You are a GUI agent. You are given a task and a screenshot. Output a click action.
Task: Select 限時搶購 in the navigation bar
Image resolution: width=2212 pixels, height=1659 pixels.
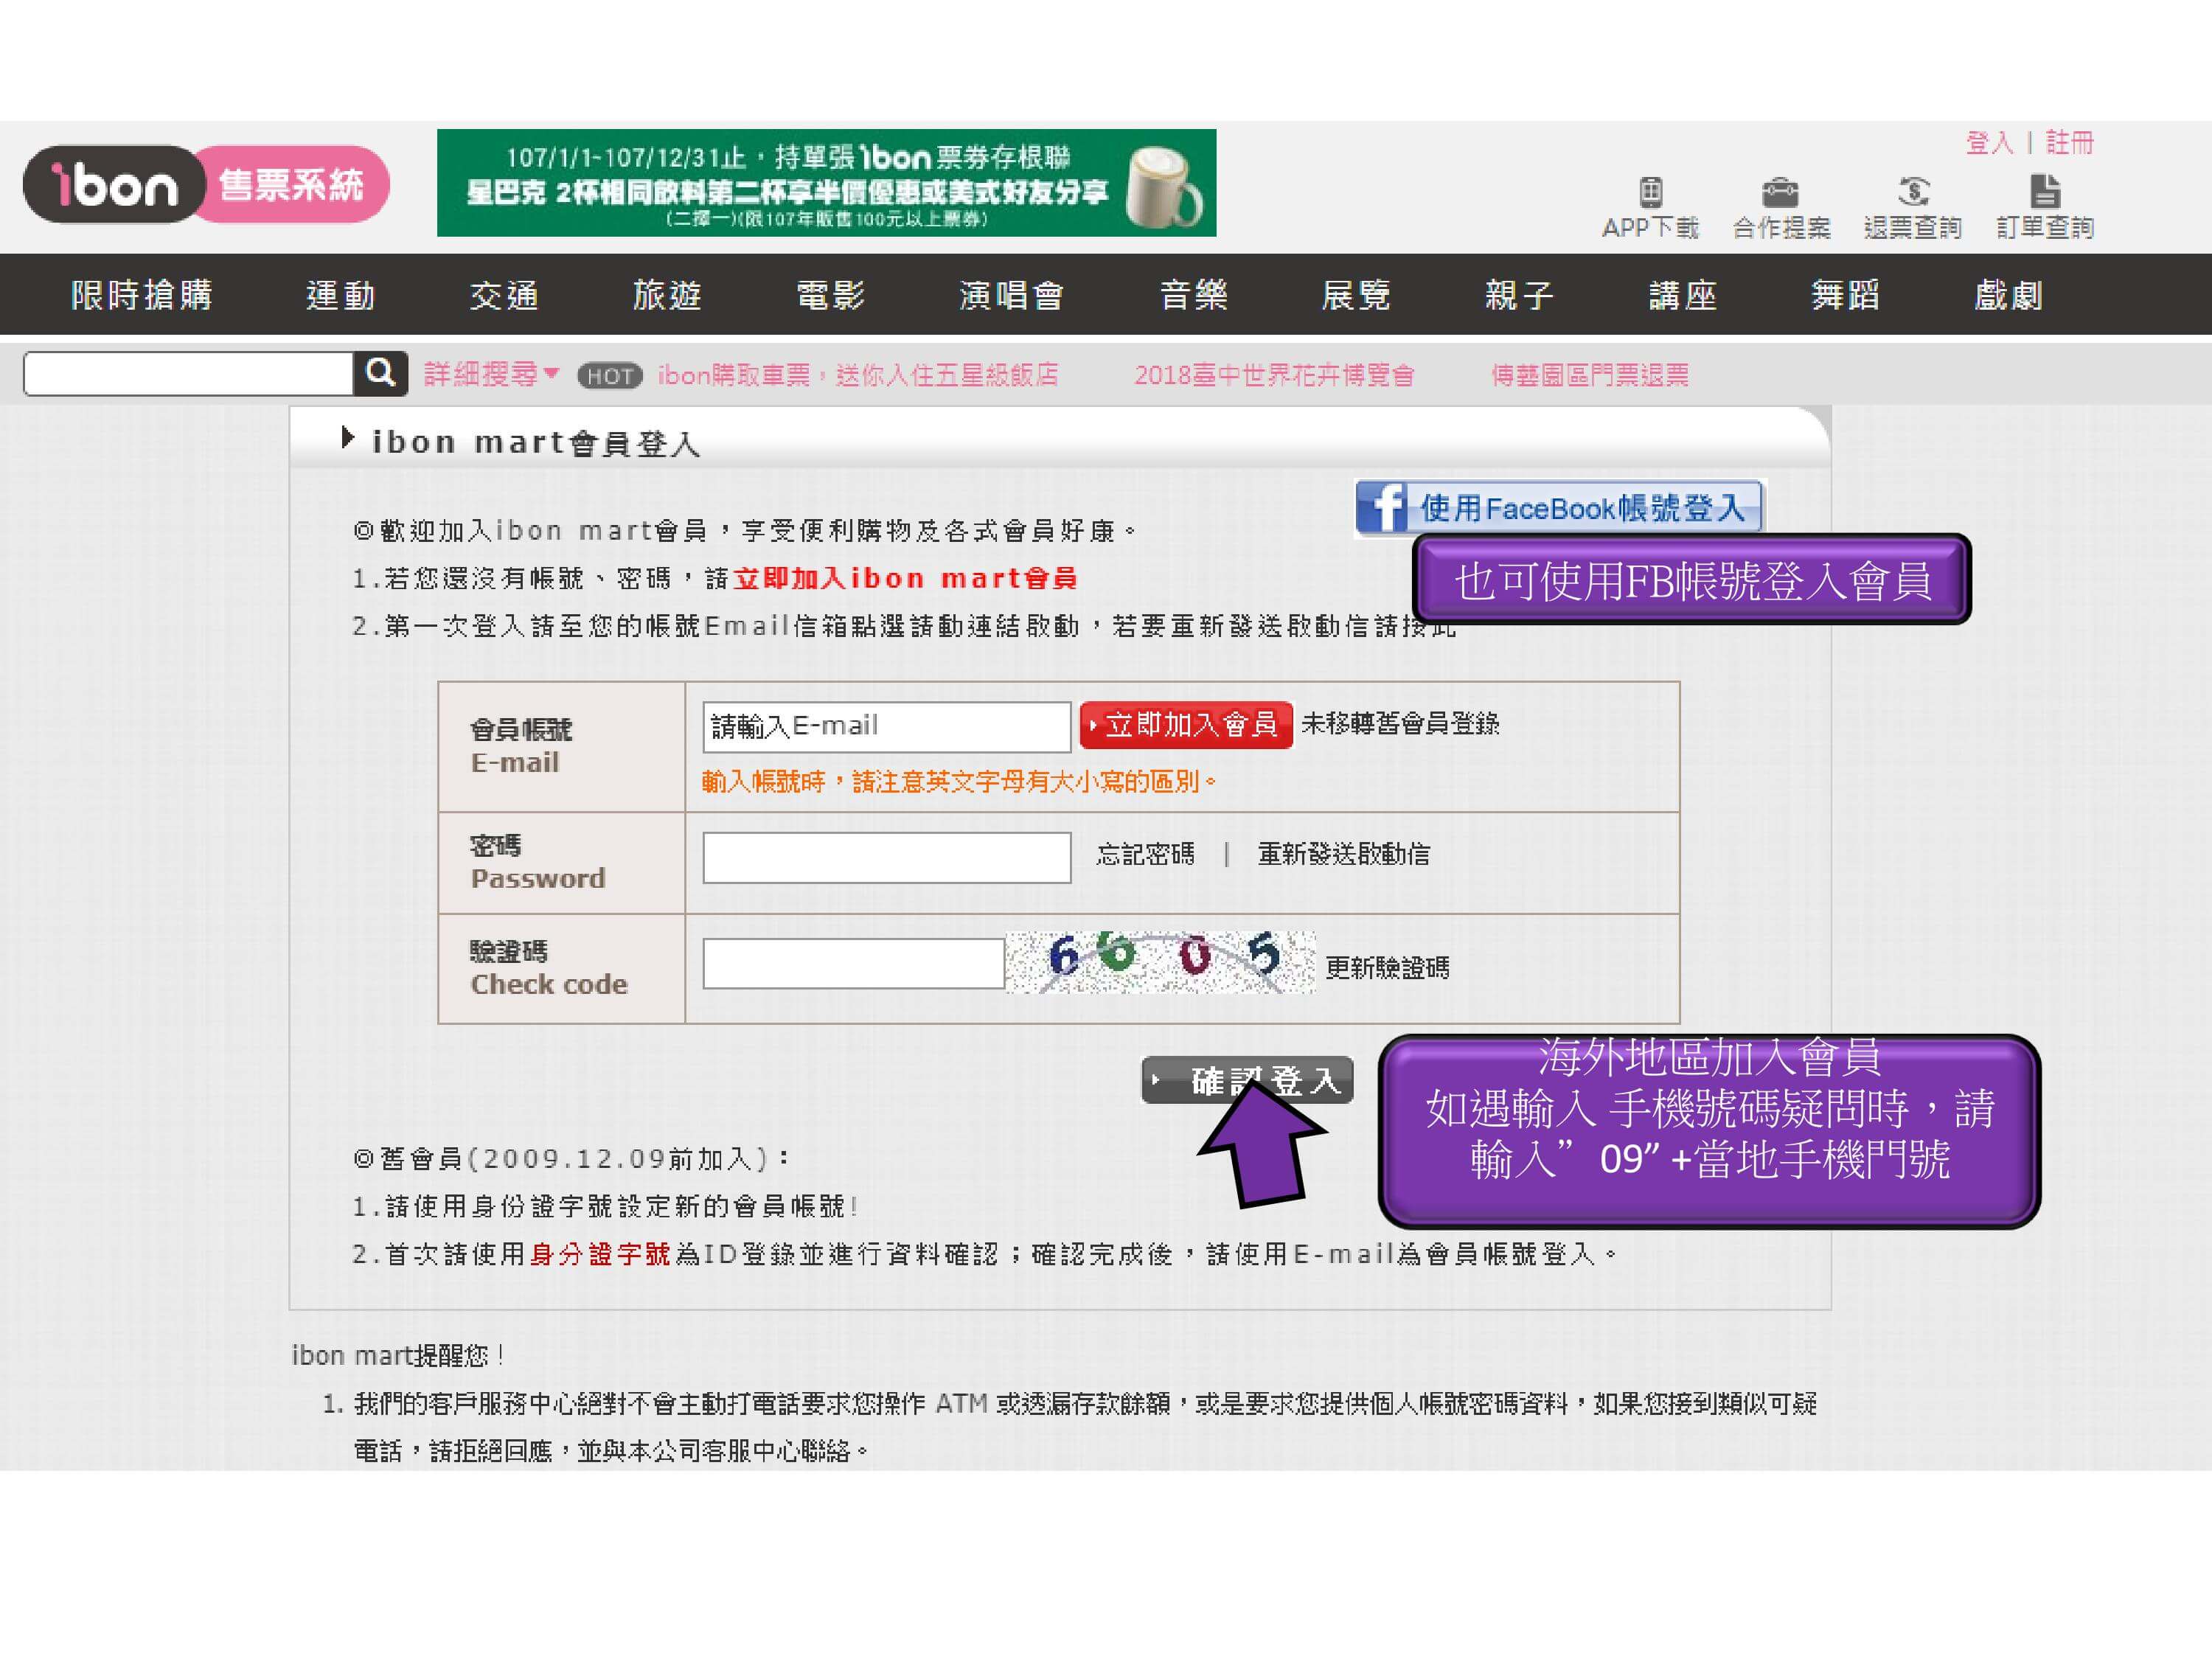tap(141, 295)
